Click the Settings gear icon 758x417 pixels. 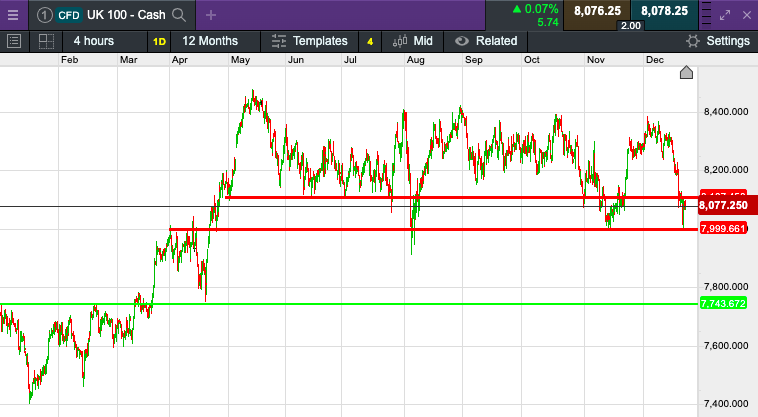pos(693,41)
